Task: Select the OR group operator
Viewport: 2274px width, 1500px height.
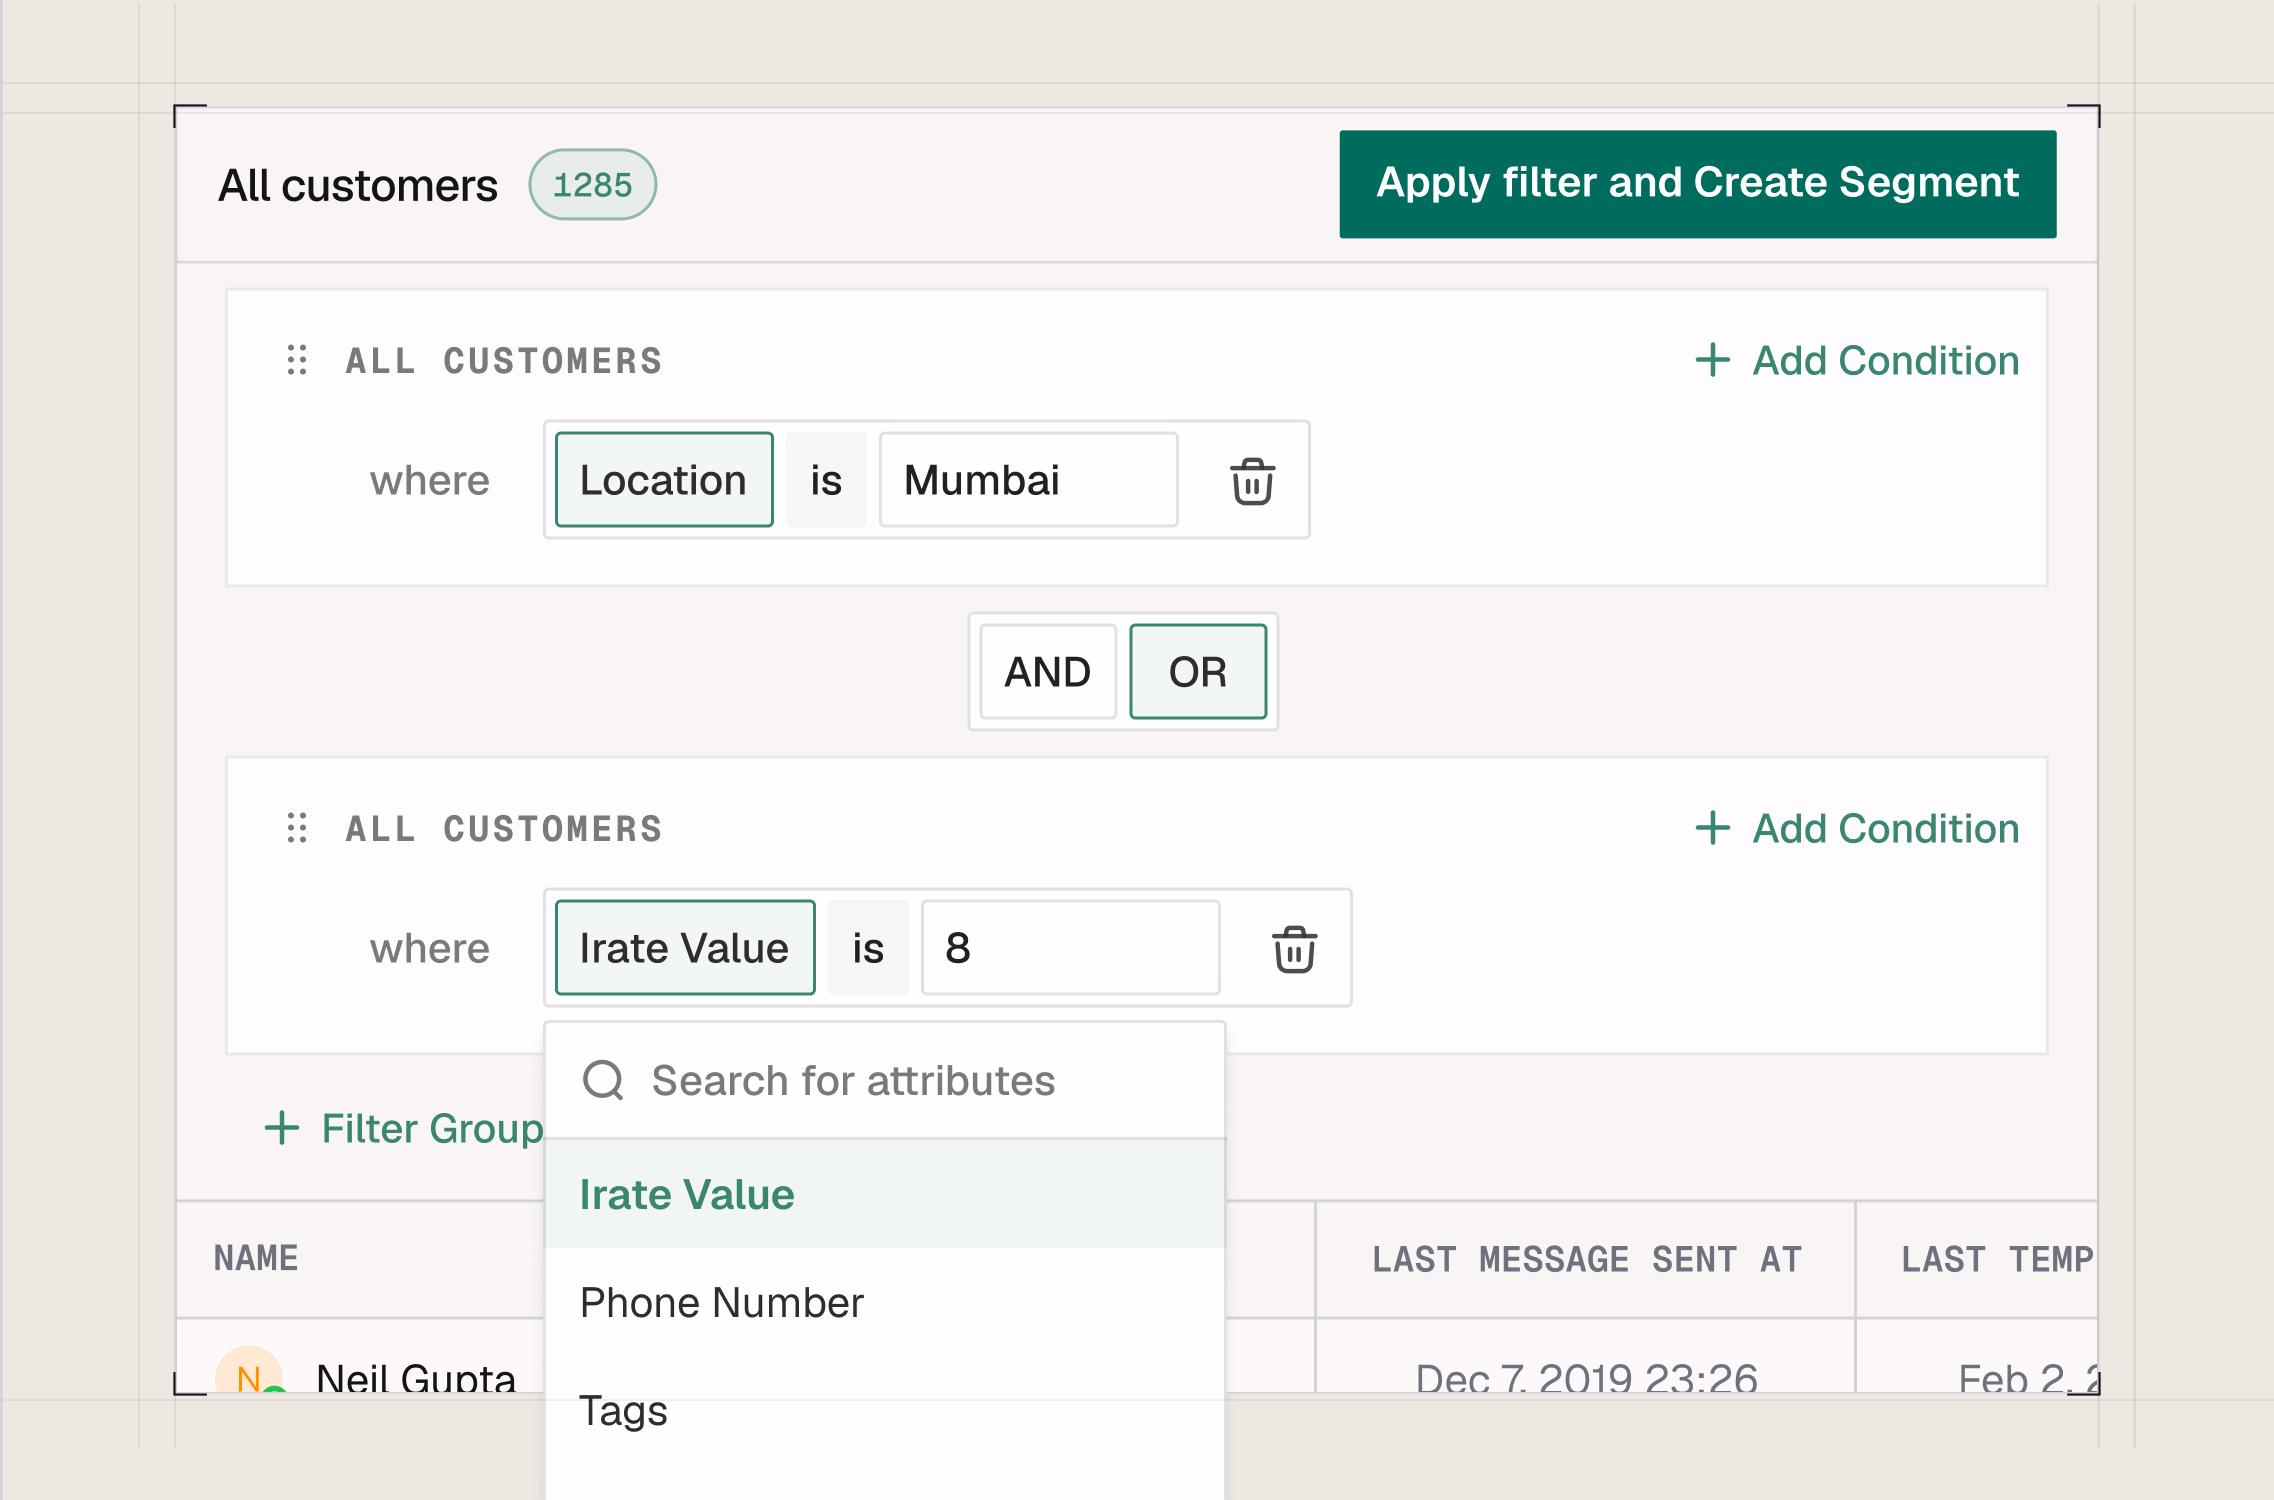Action: point(1197,672)
